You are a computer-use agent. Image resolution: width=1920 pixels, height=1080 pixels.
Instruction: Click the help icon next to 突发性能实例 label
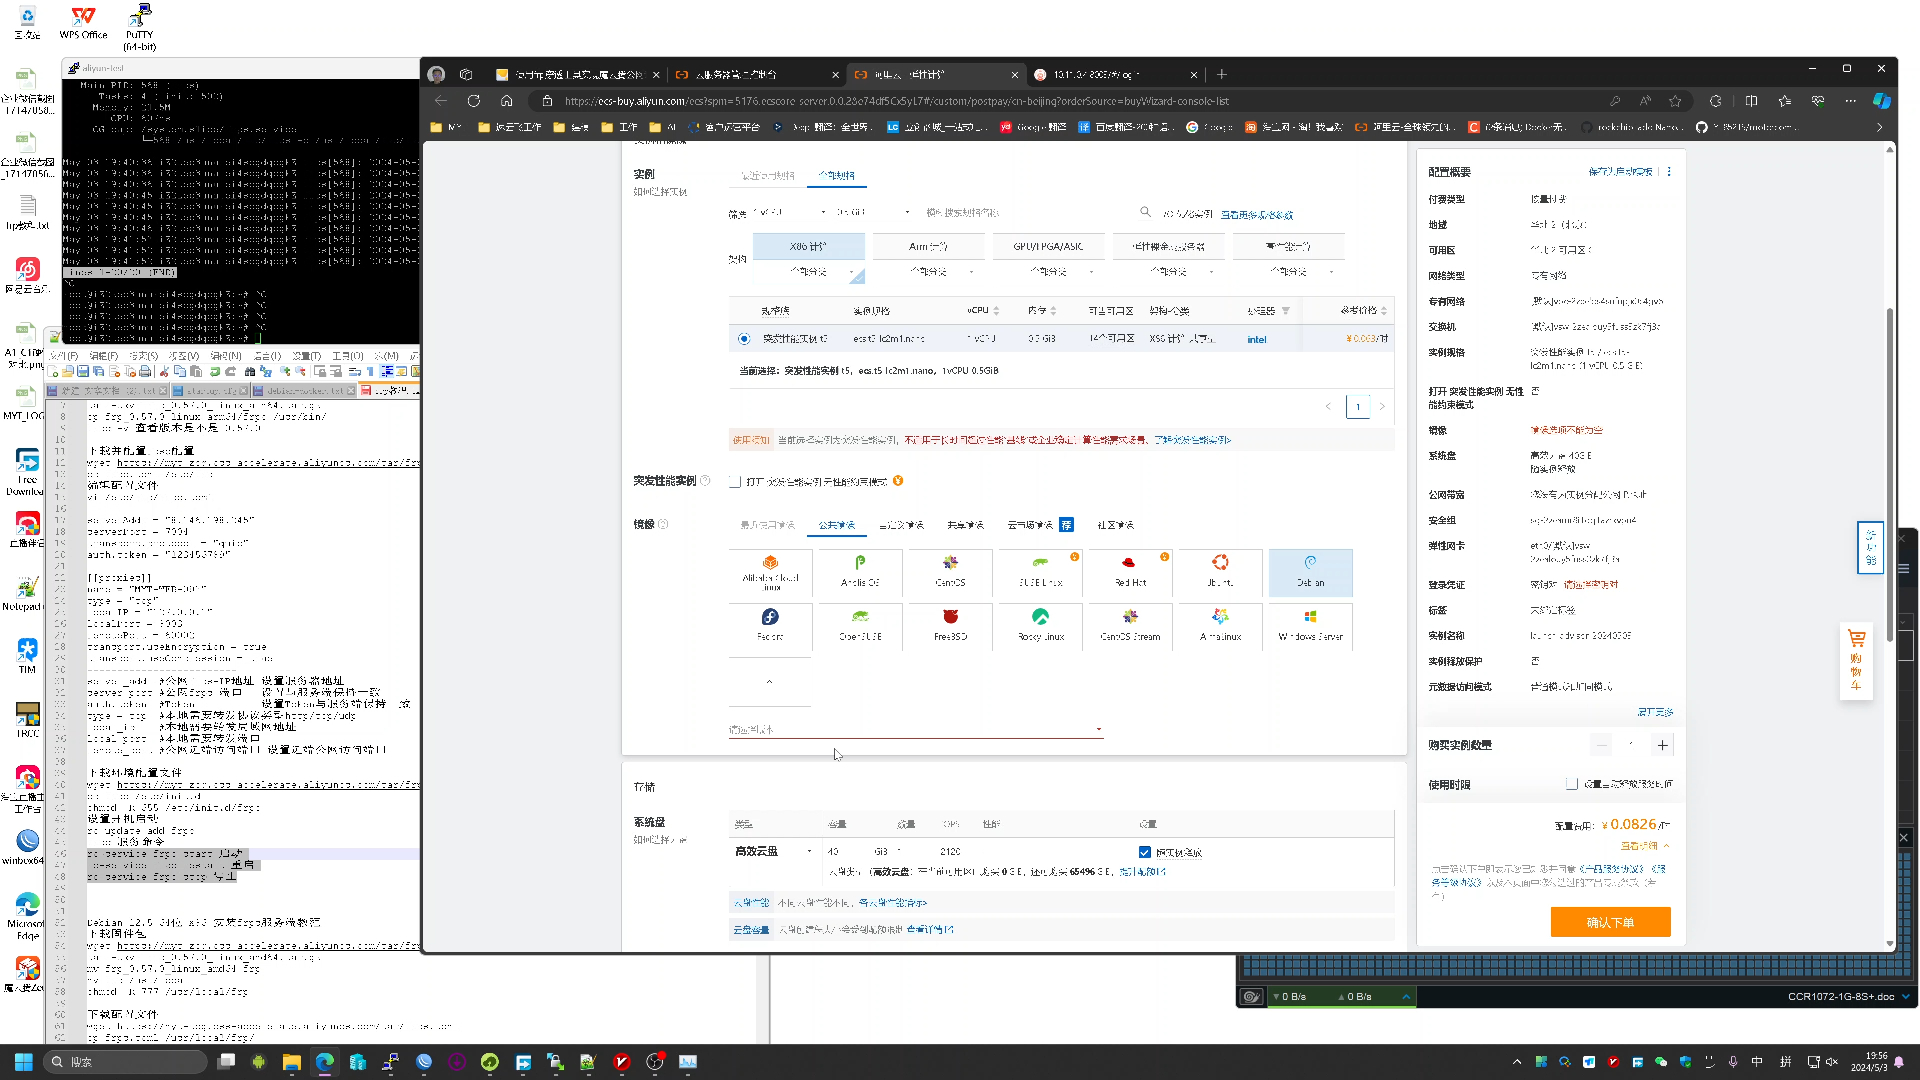(705, 481)
